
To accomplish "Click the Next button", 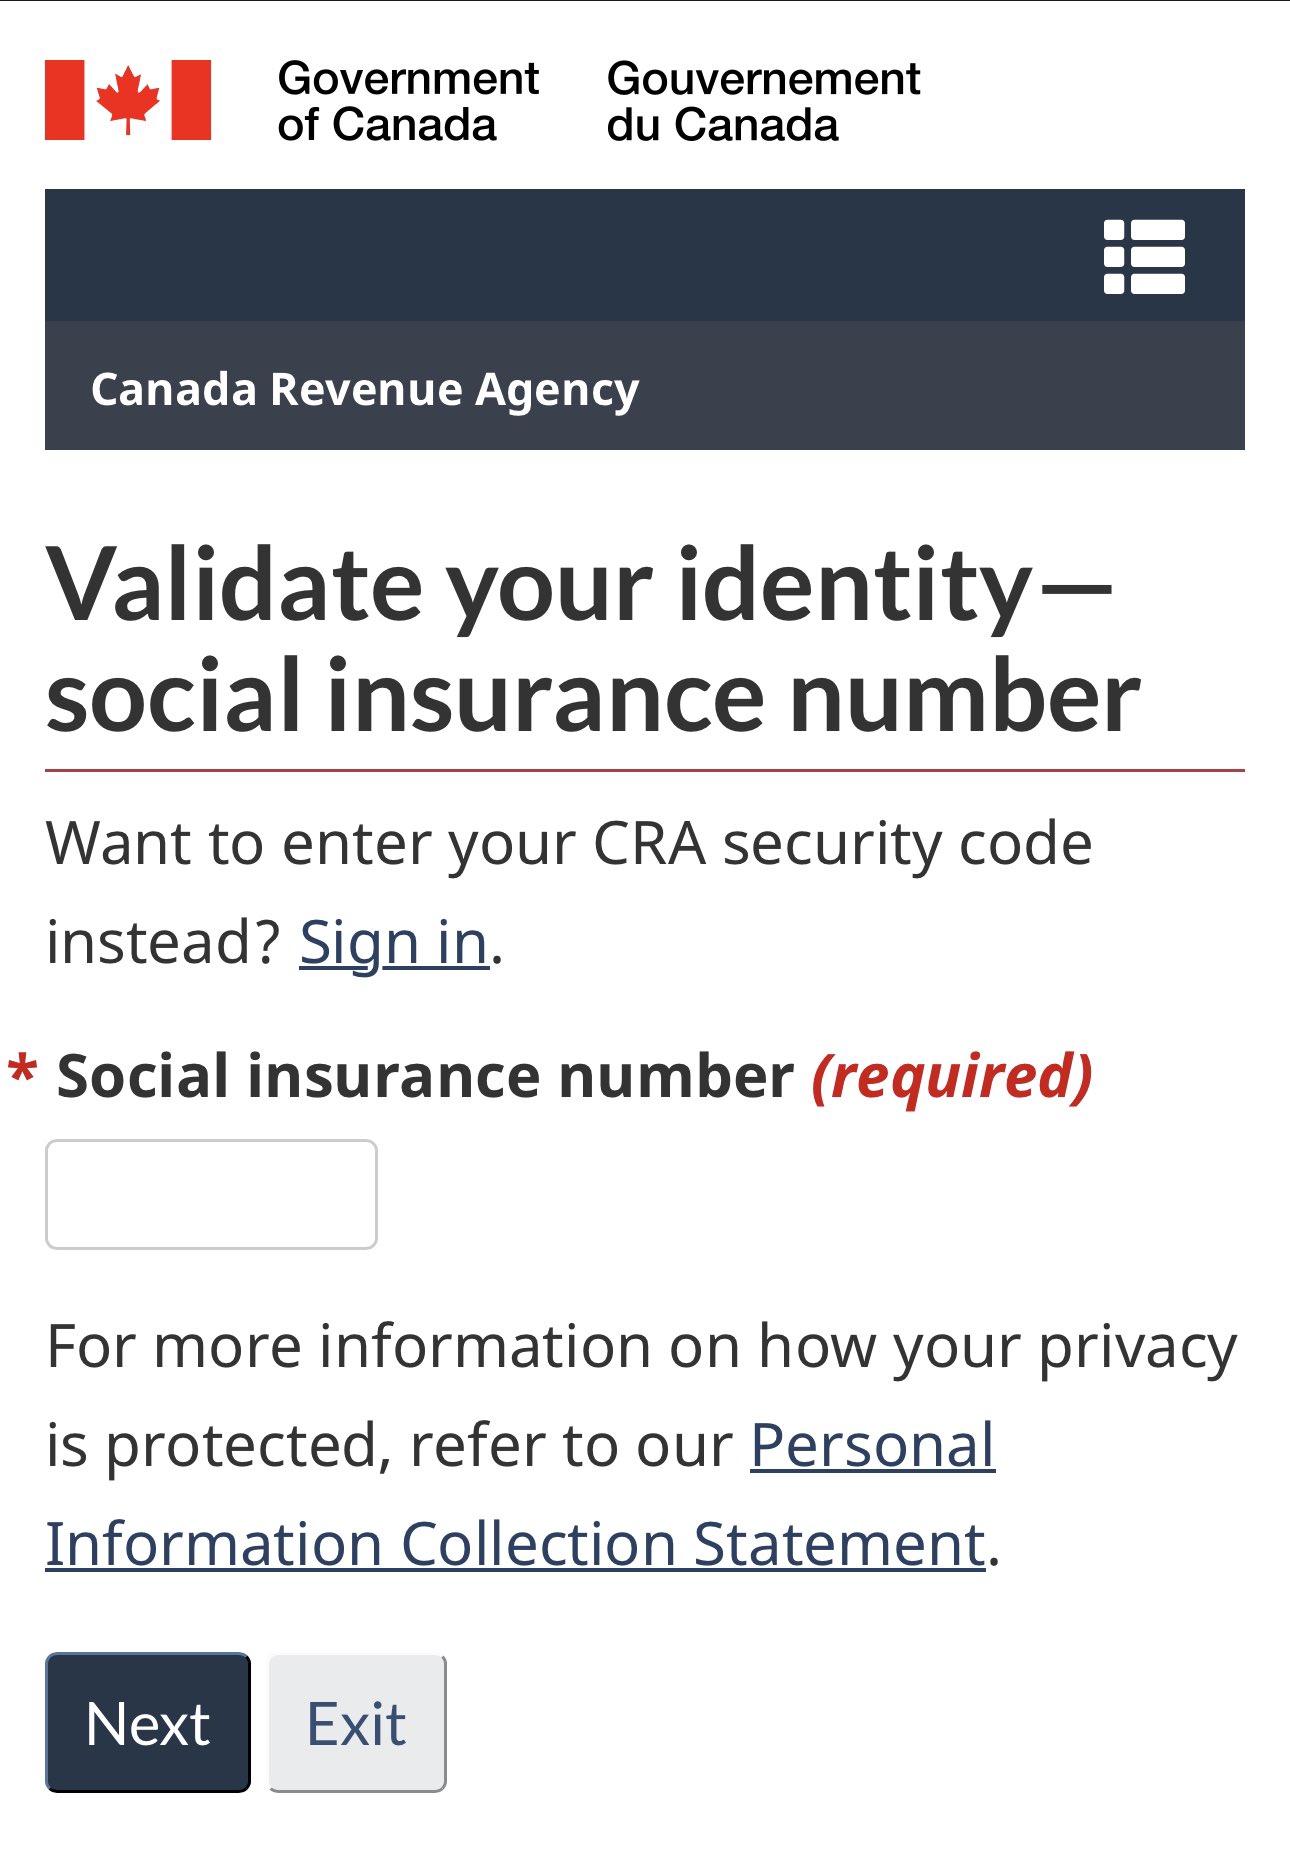I will coord(148,1722).
